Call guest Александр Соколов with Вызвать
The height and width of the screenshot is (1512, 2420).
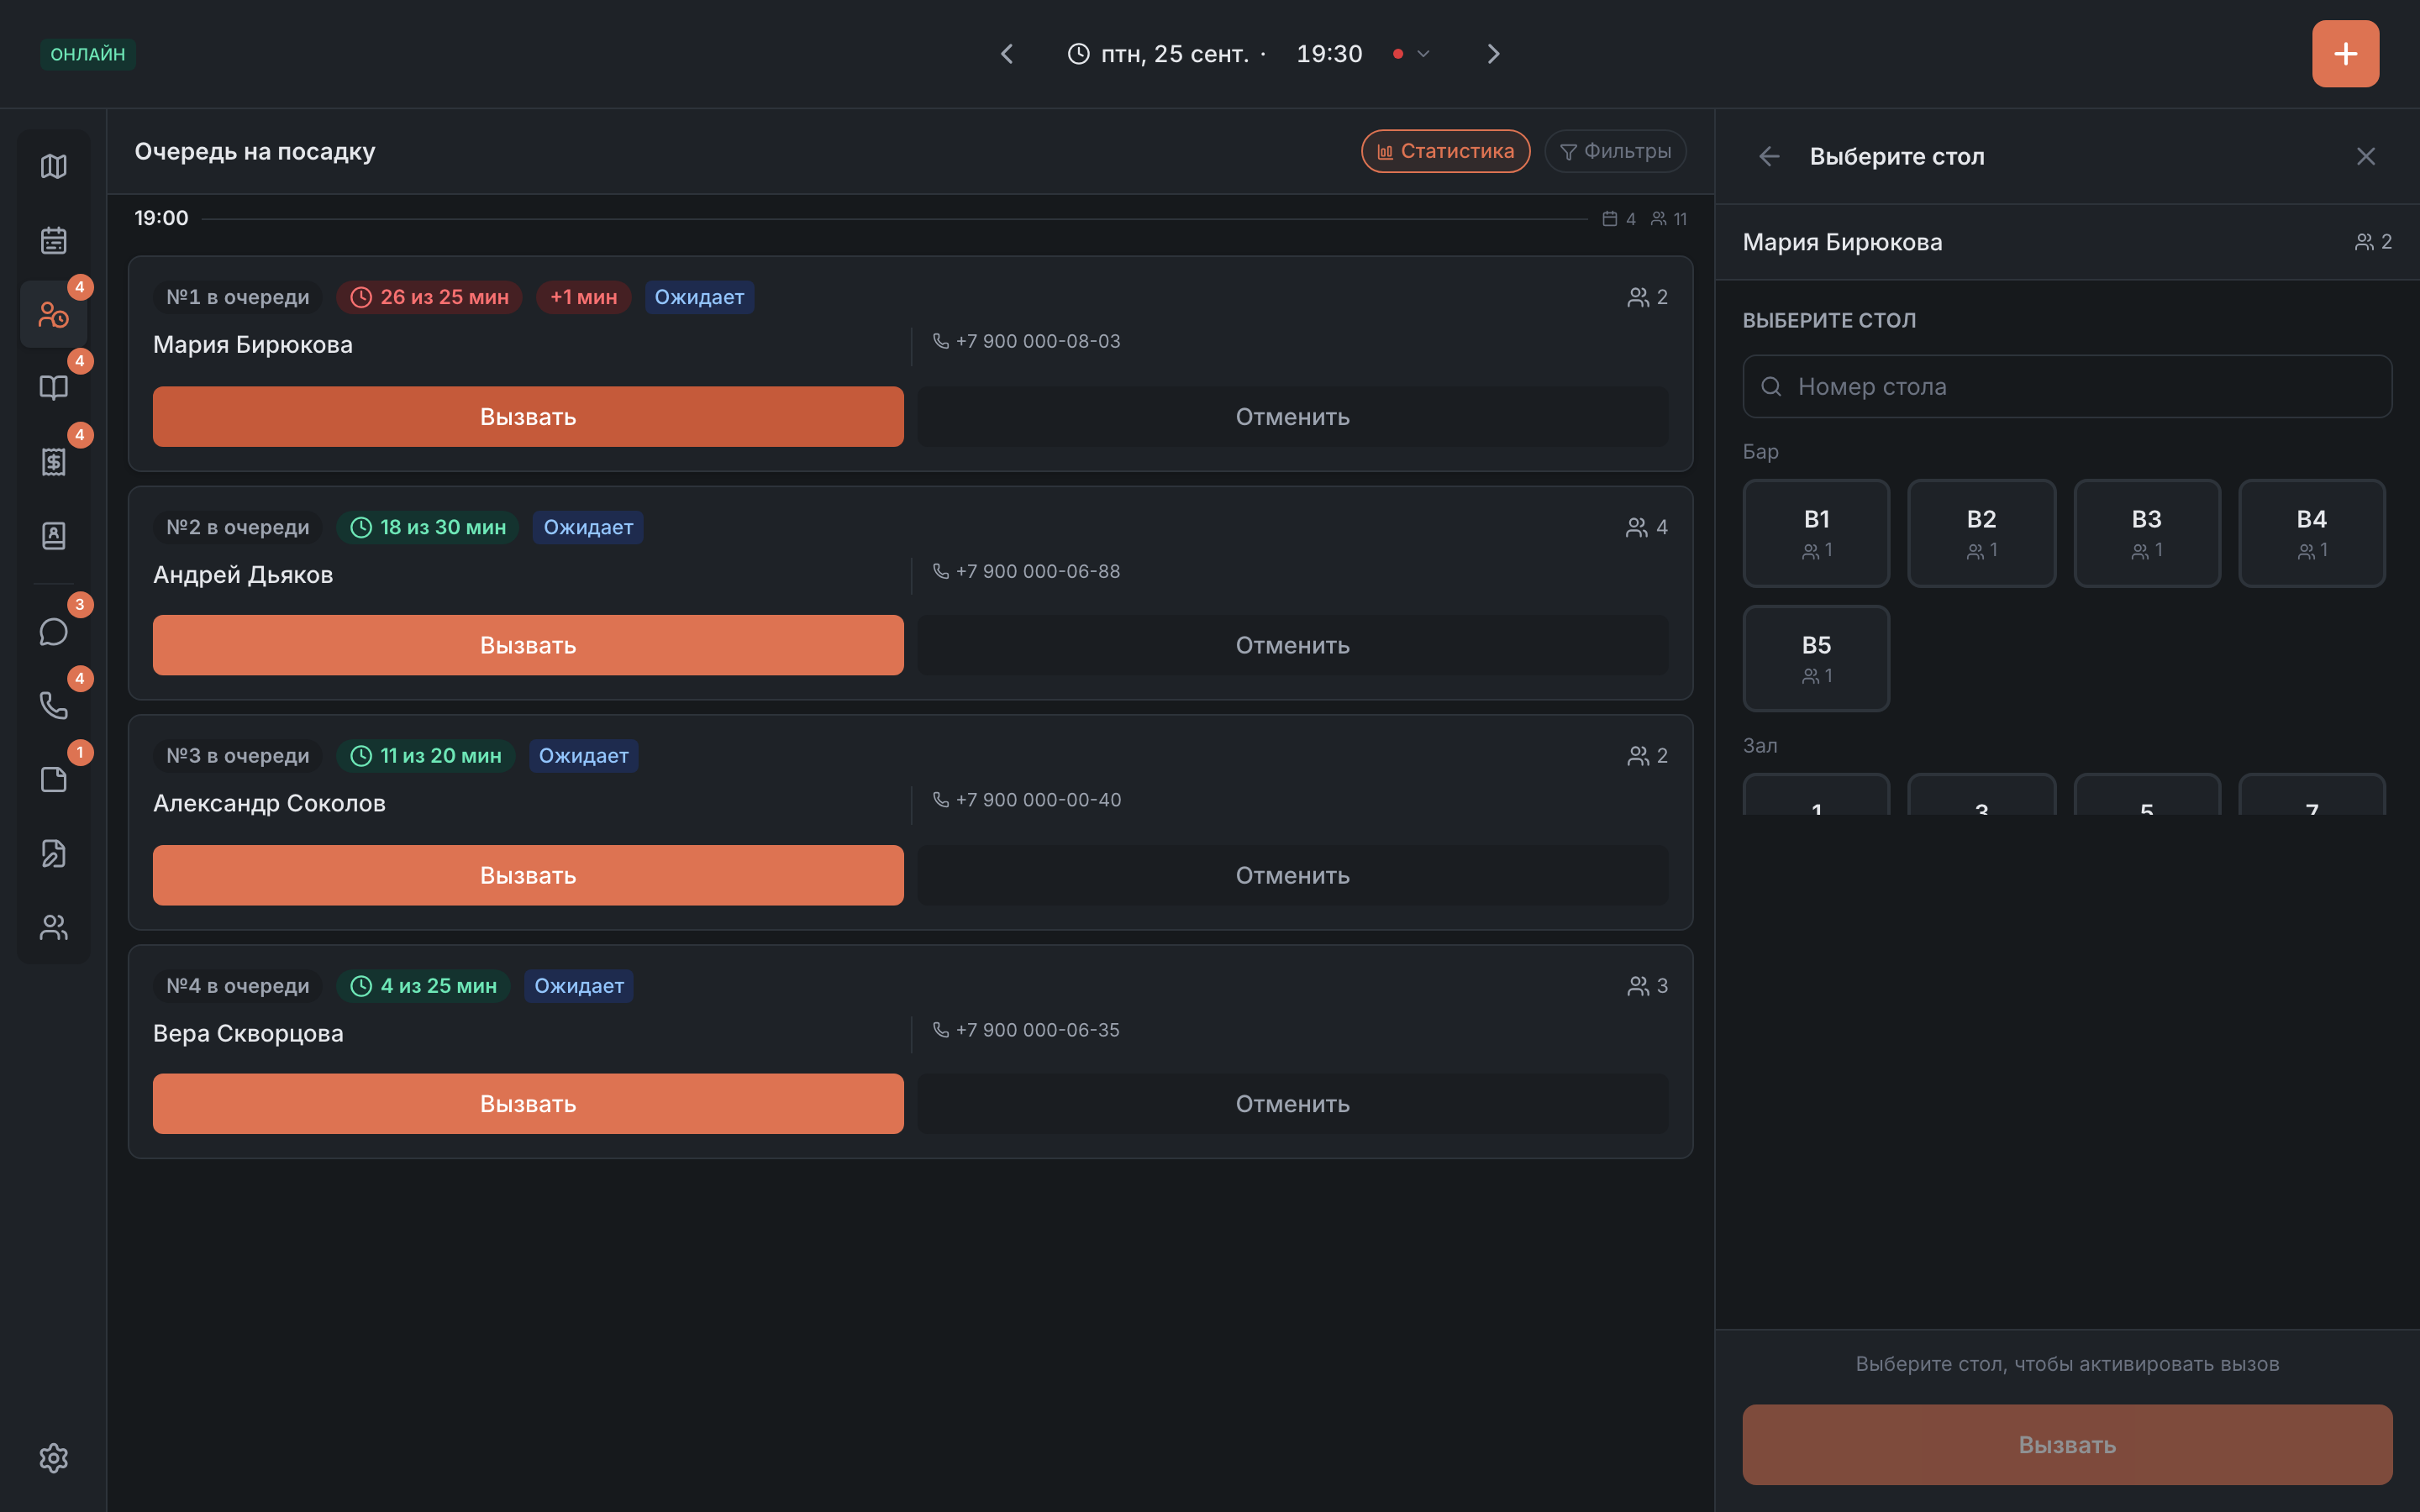coord(528,875)
